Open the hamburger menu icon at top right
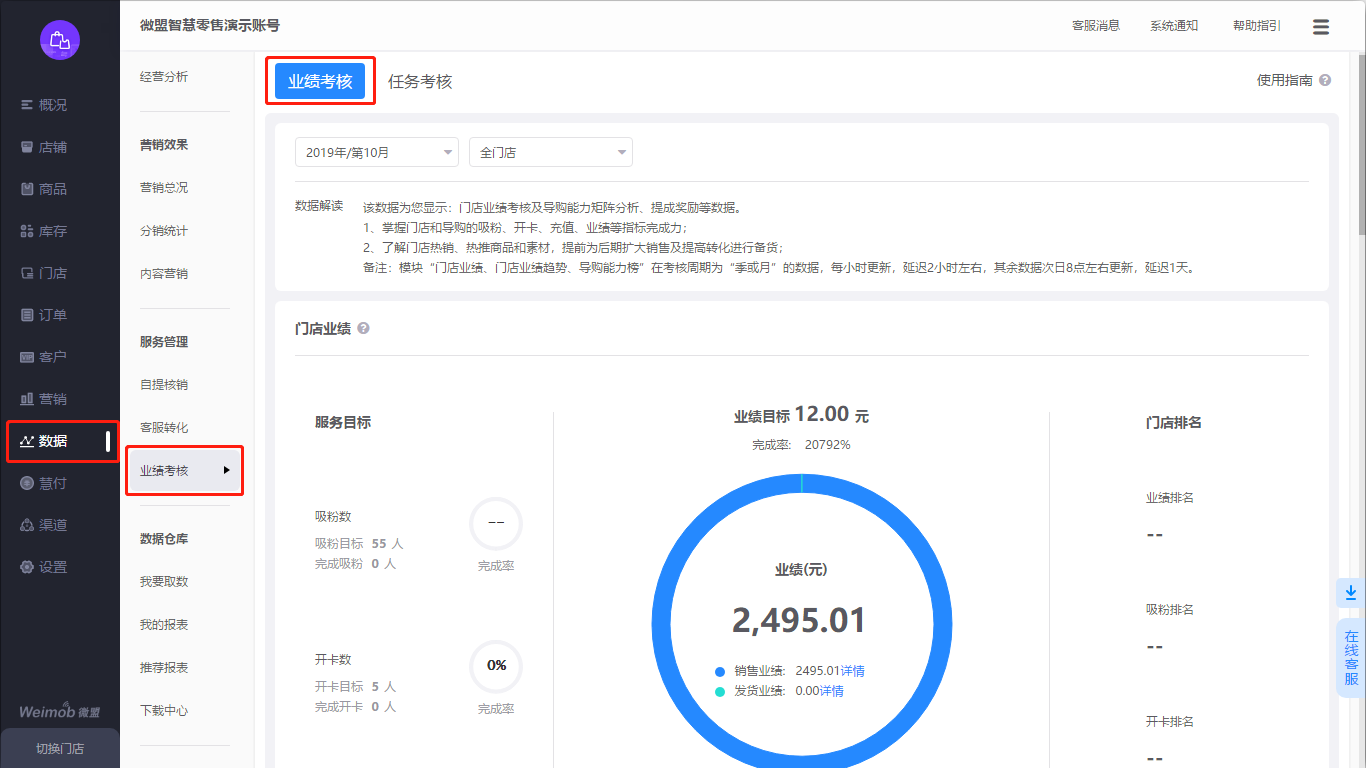Image resolution: width=1366 pixels, height=768 pixels. [1321, 27]
